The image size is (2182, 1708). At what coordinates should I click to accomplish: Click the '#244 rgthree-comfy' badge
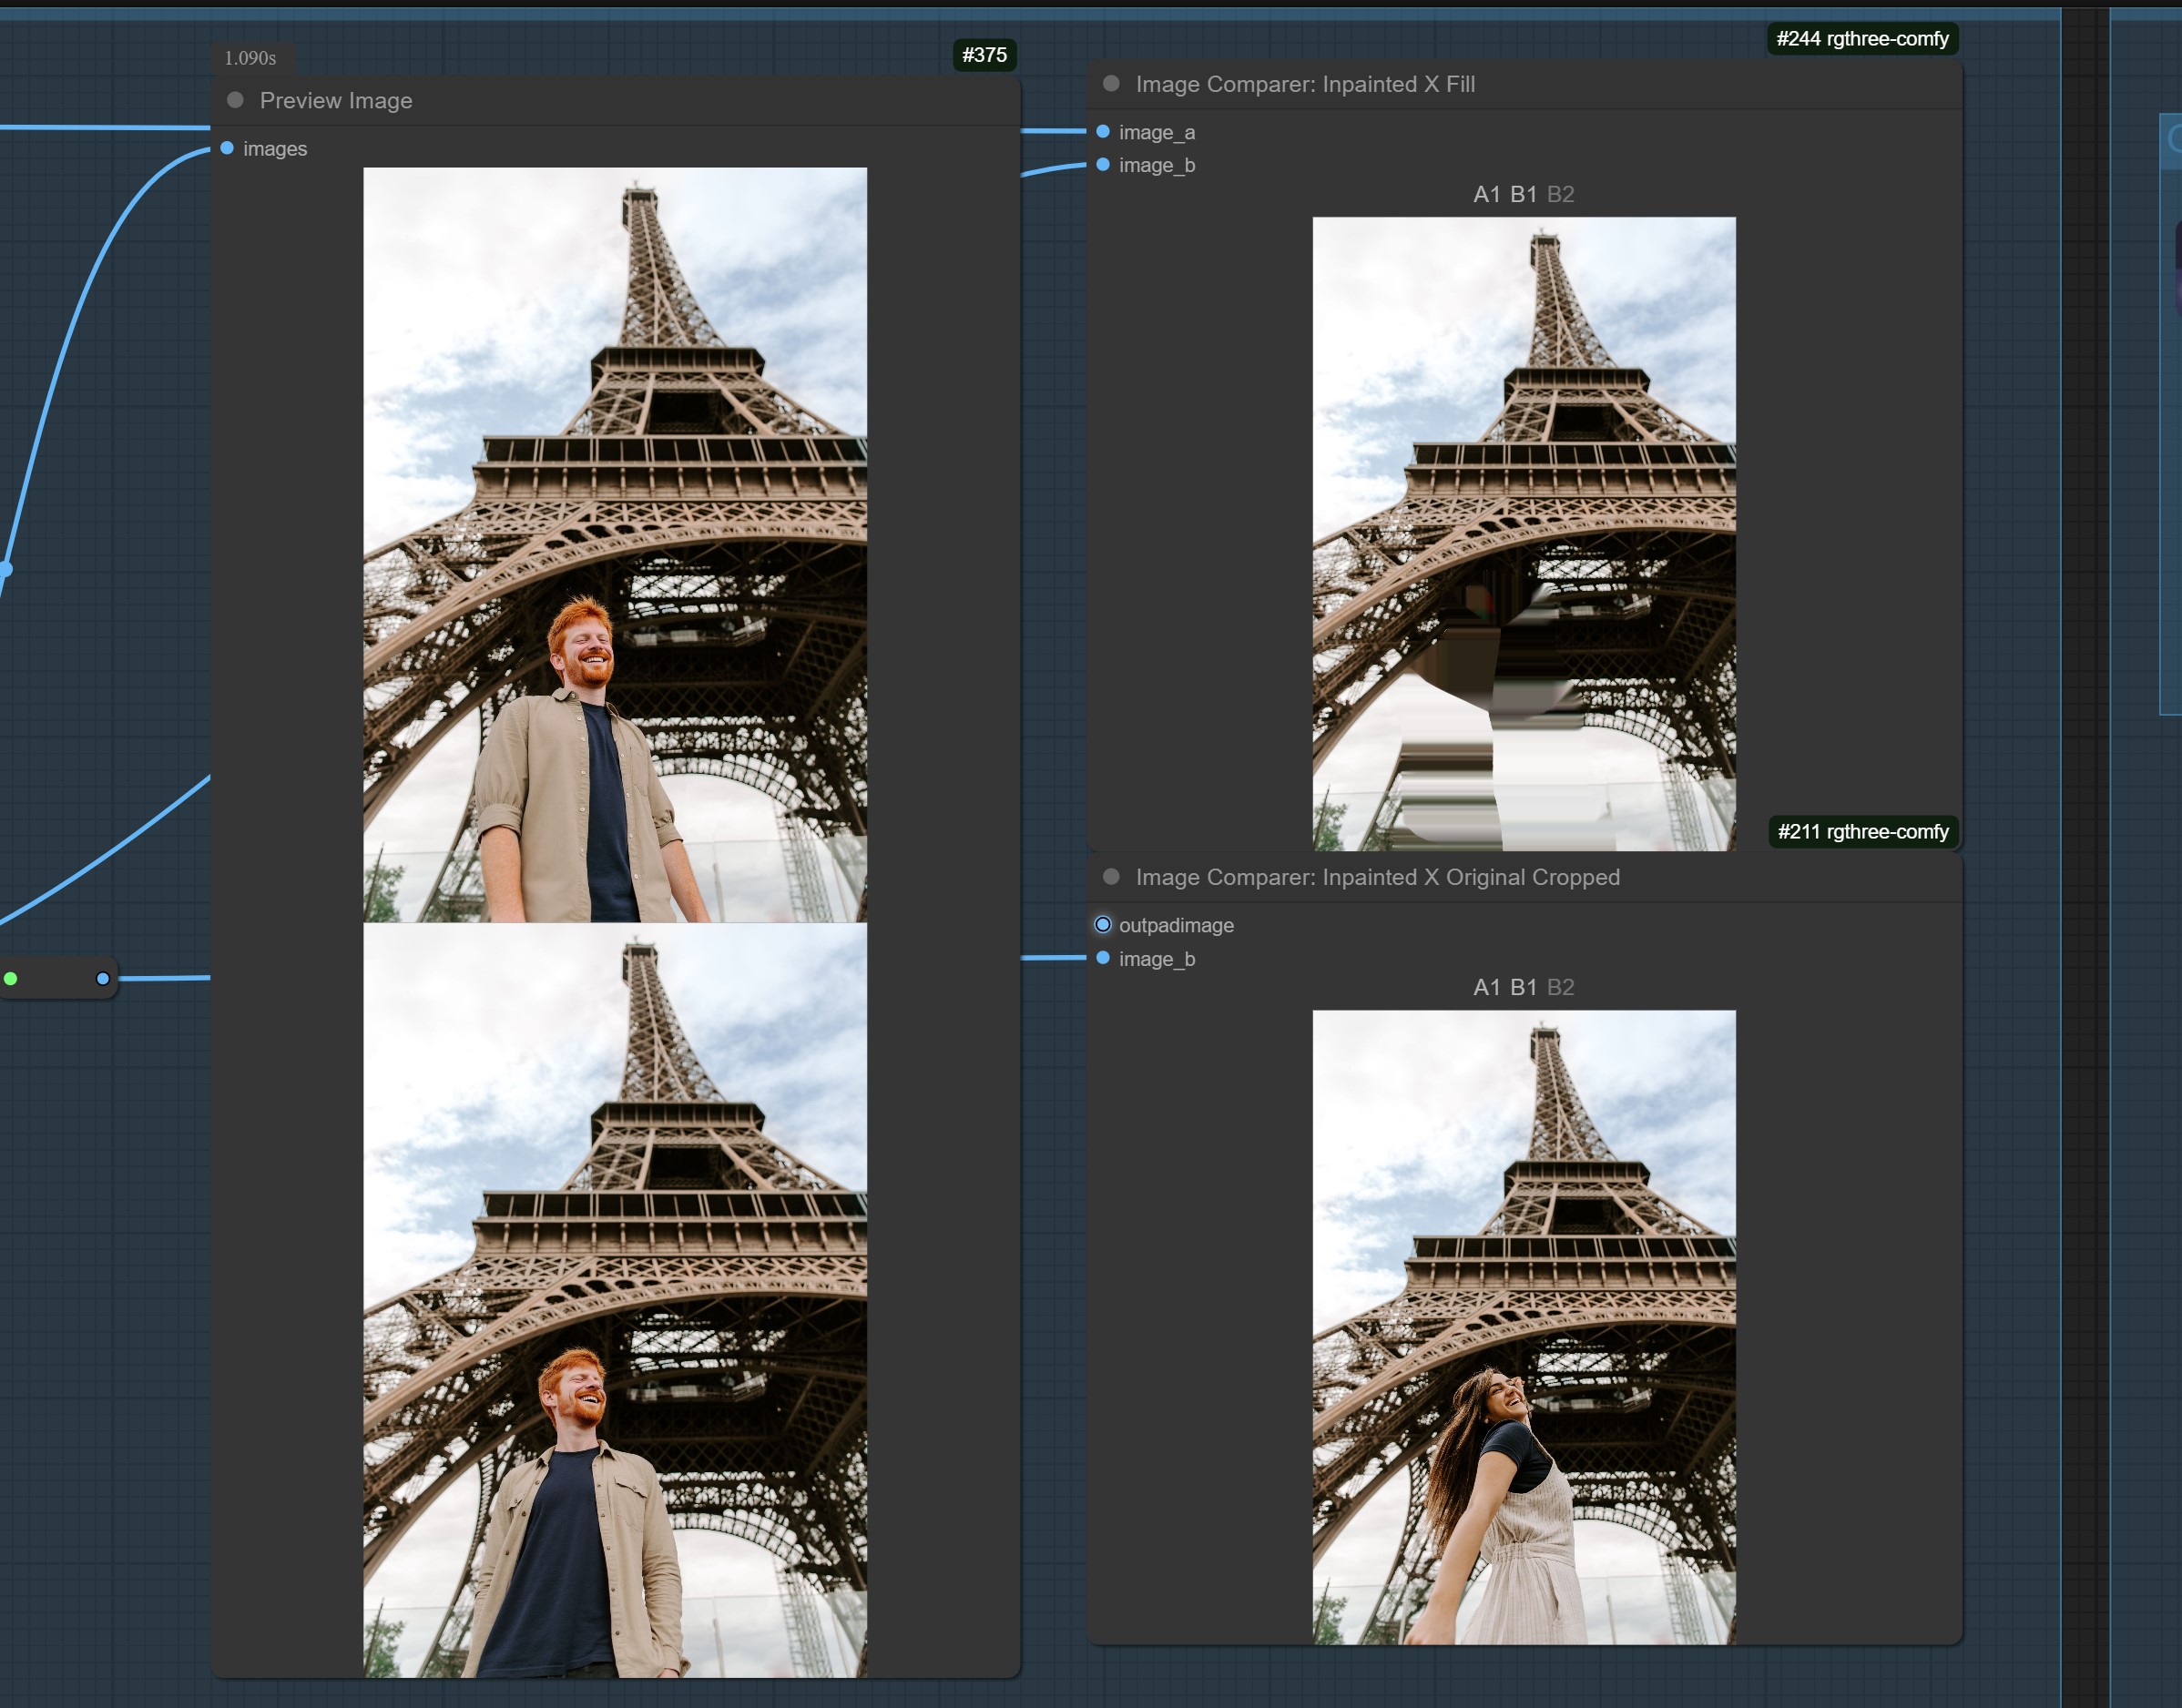[1862, 39]
